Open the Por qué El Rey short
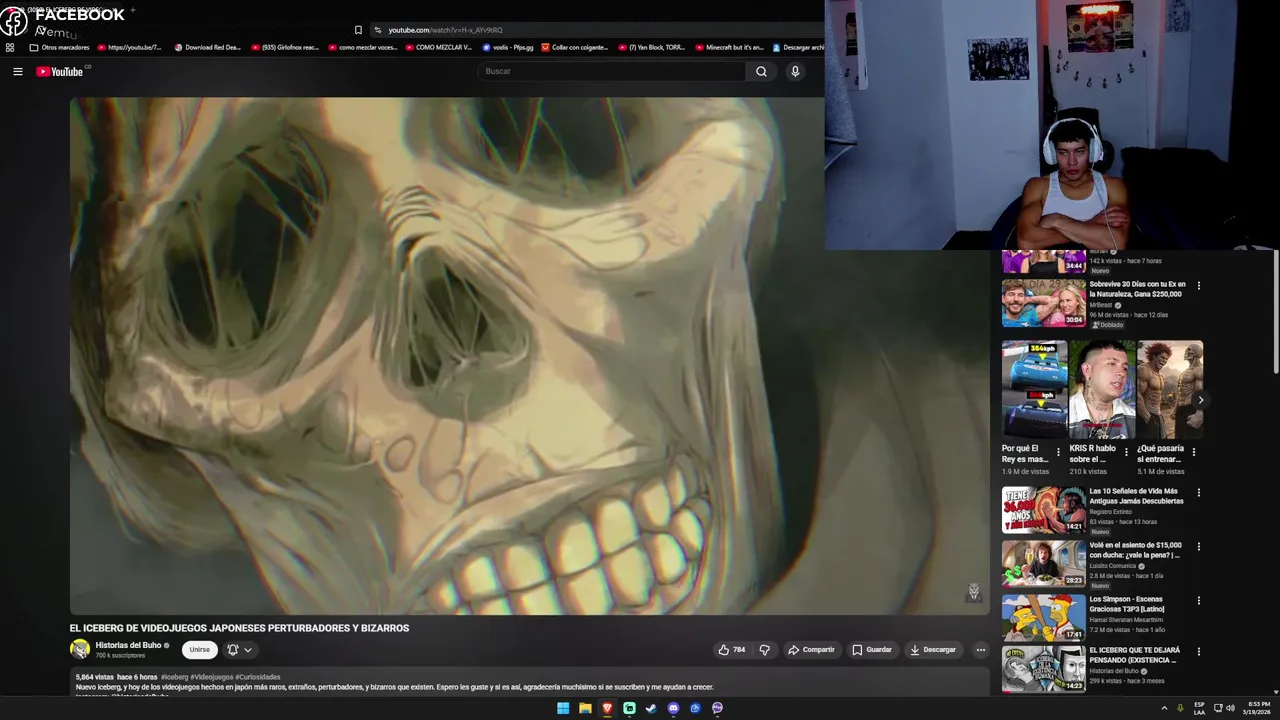The image size is (1280, 720). pos(1034,390)
